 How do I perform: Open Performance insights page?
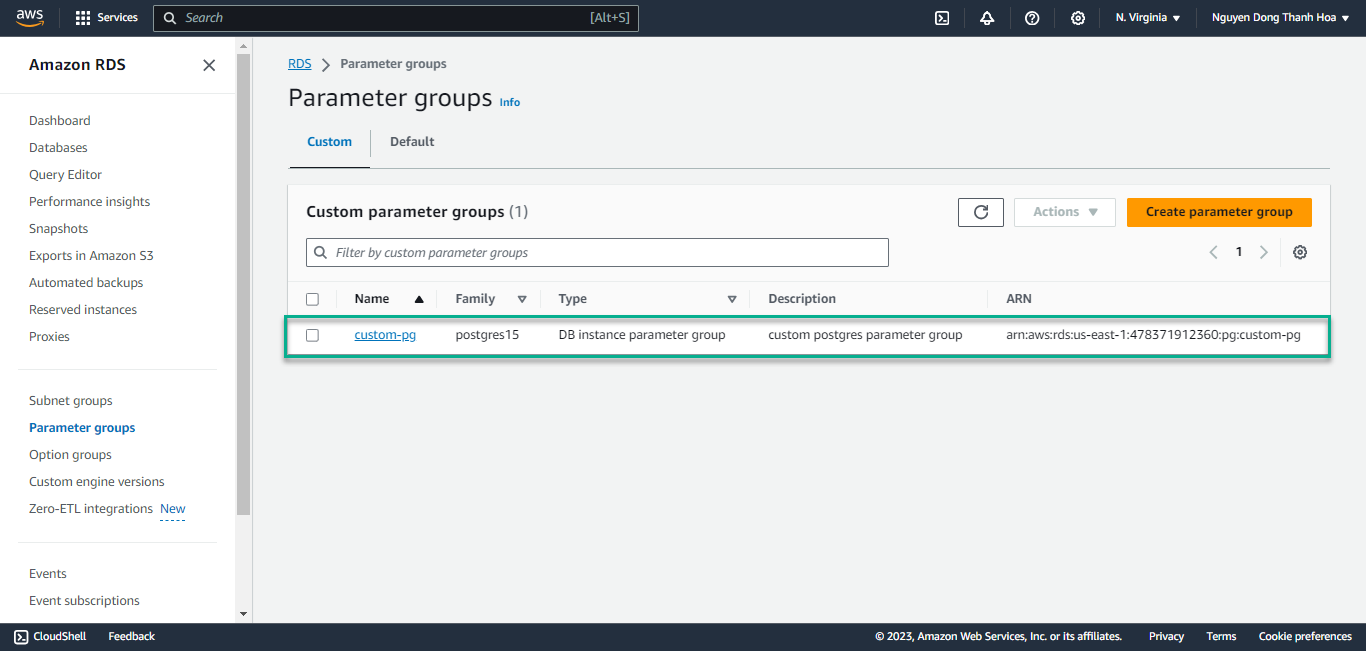pyautogui.click(x=89, y=202)
